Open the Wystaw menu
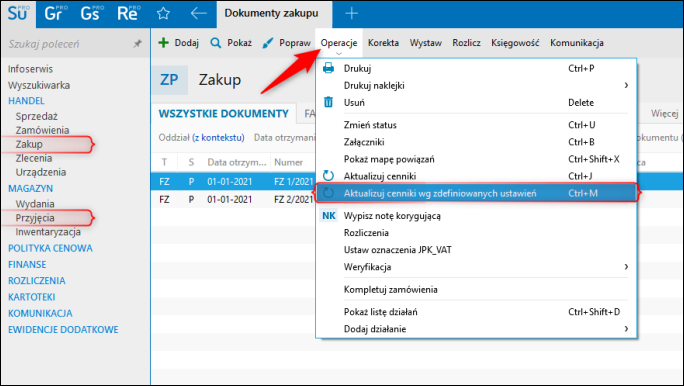 [426, 43]
